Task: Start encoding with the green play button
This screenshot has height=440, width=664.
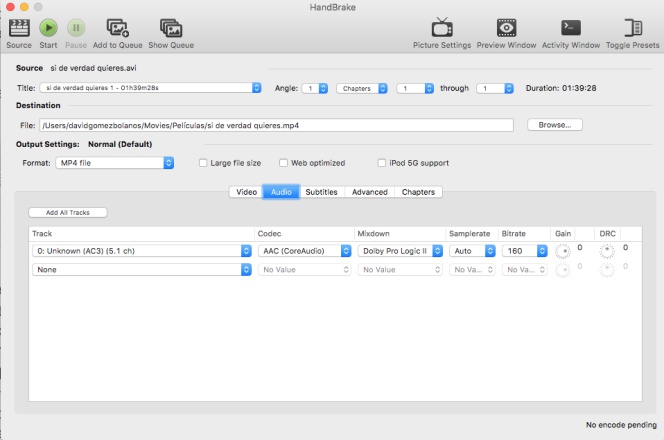Action: coord(48,28)
